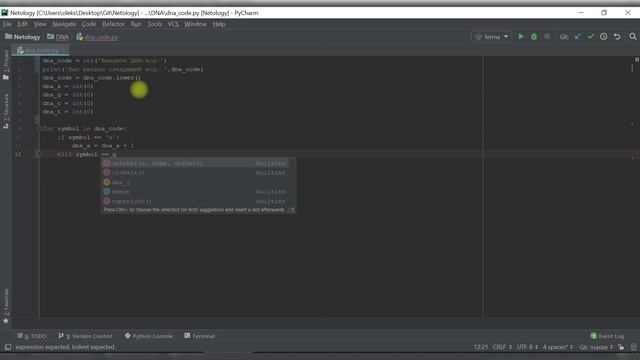Screen dimensions: 640x360
Task: Select globals() suggestion in autocomplete popup
Action: click(x=195, y=173)
